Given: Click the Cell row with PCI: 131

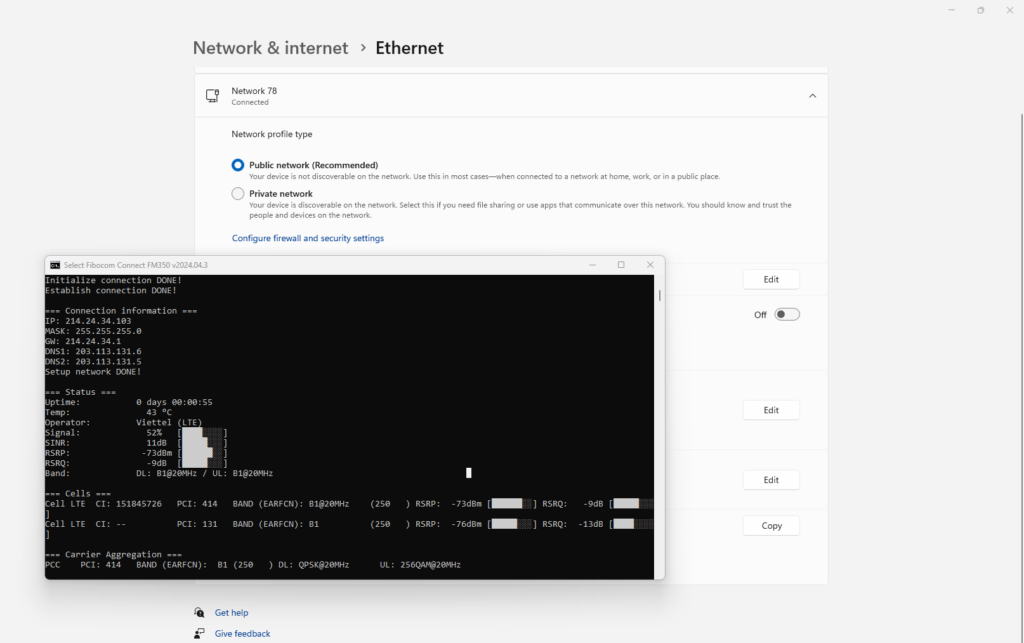Looking at the screenshot, I should 349,524.
